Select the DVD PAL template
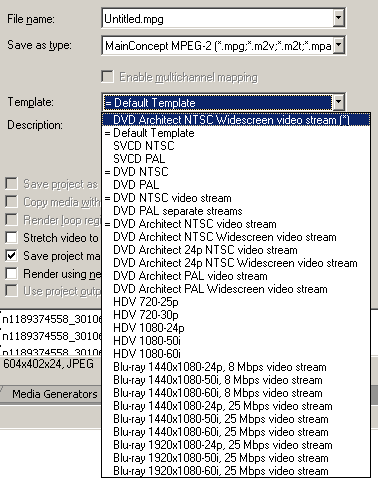Viewport: 378px width, 480px height. (236, 185)
